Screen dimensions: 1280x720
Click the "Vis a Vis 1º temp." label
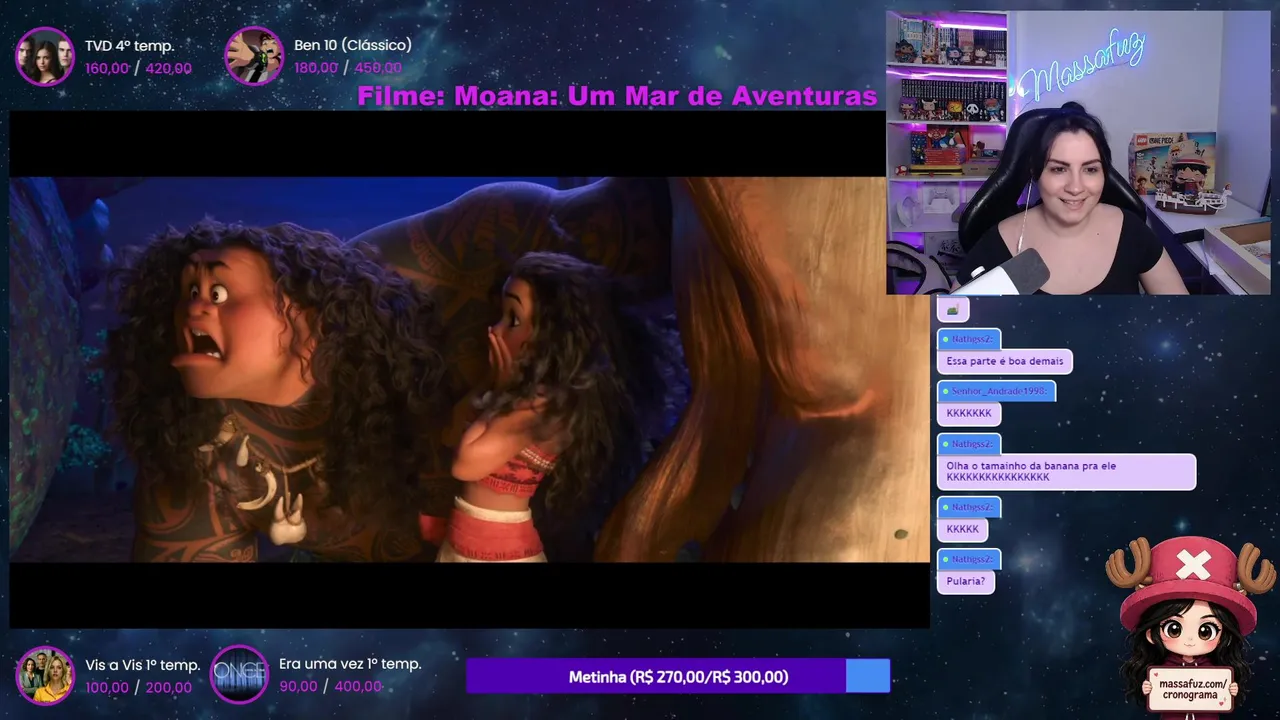[x=143, y=665]
